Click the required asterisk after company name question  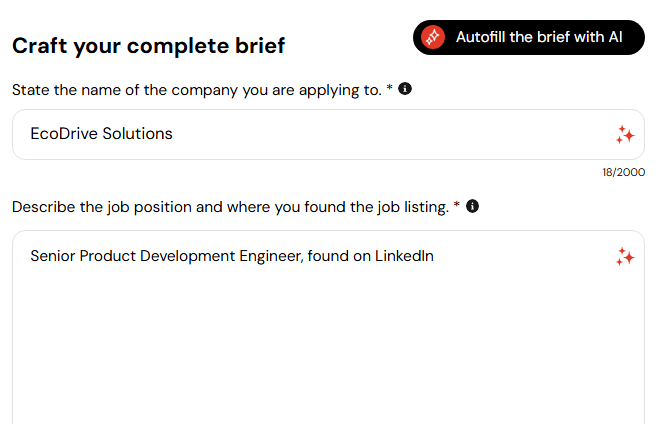point(389,88)
